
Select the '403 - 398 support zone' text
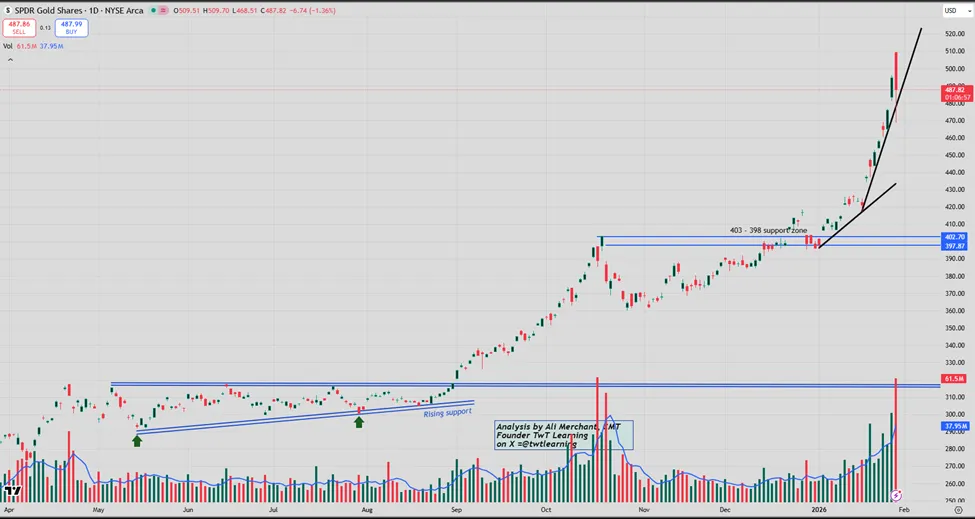pos(768,231)
